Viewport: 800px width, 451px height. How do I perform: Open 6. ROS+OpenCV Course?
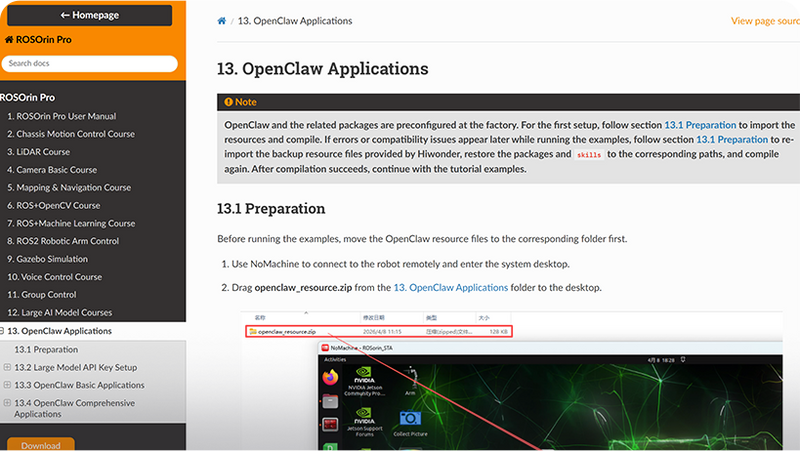point(54,206)
